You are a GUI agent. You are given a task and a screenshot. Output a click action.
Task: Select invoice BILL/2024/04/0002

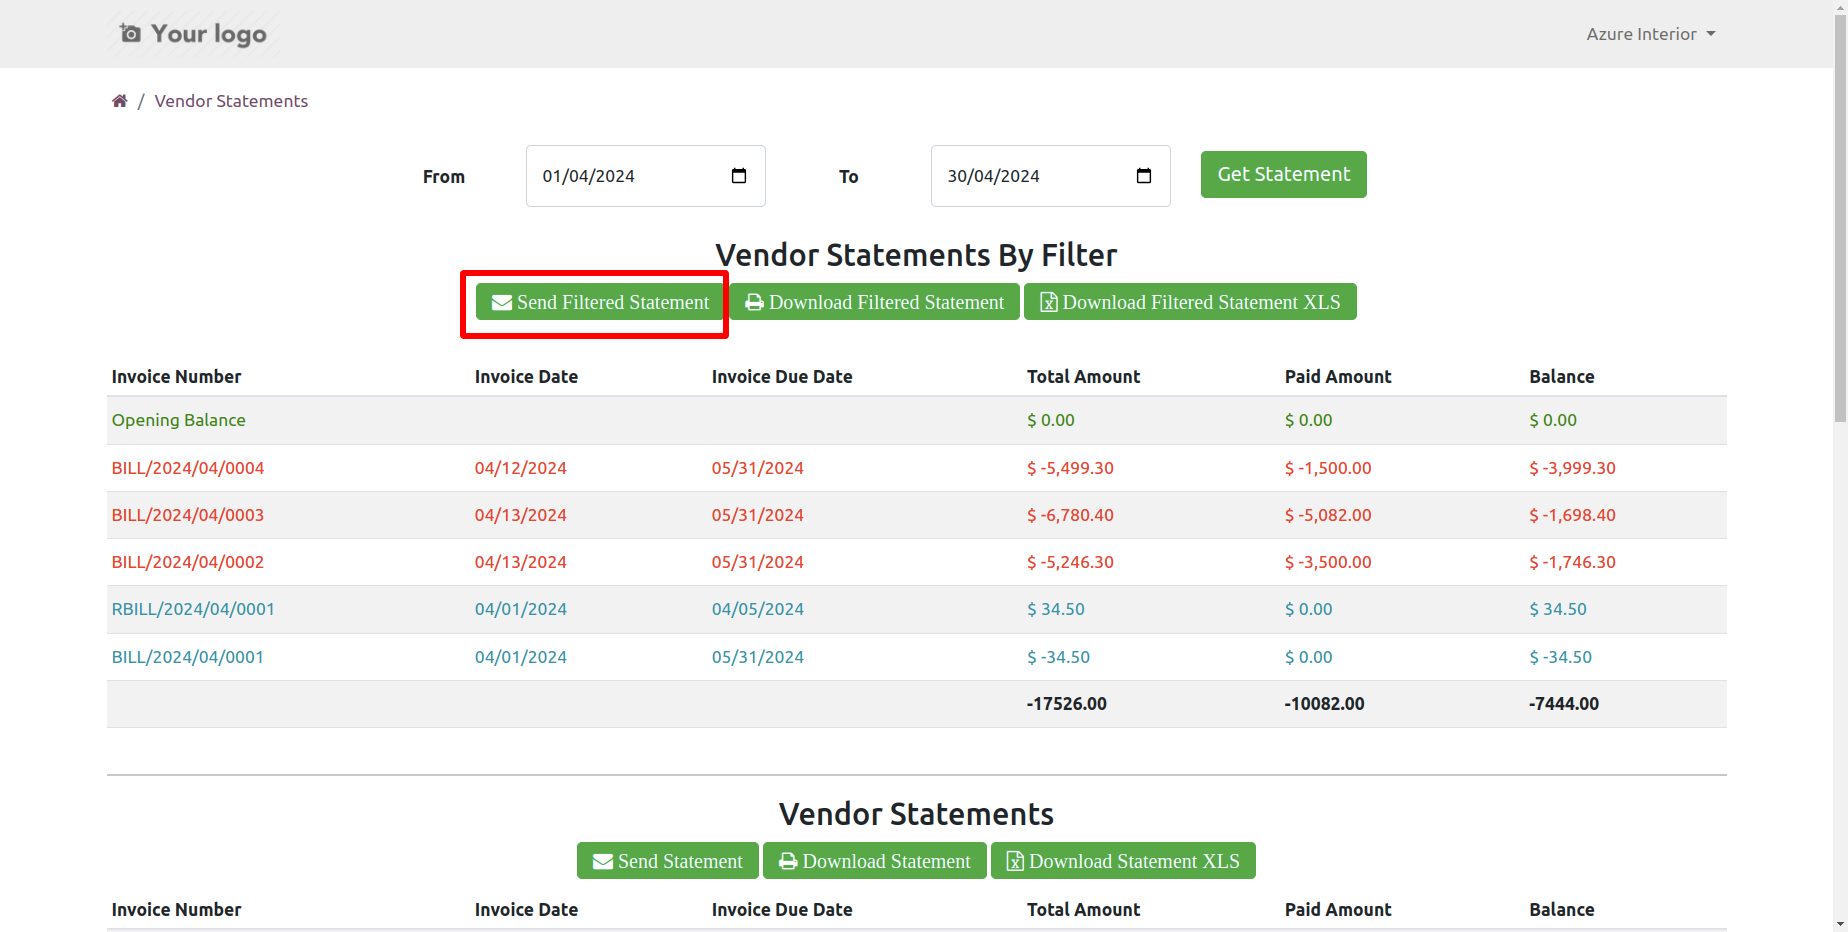(188, 562)
